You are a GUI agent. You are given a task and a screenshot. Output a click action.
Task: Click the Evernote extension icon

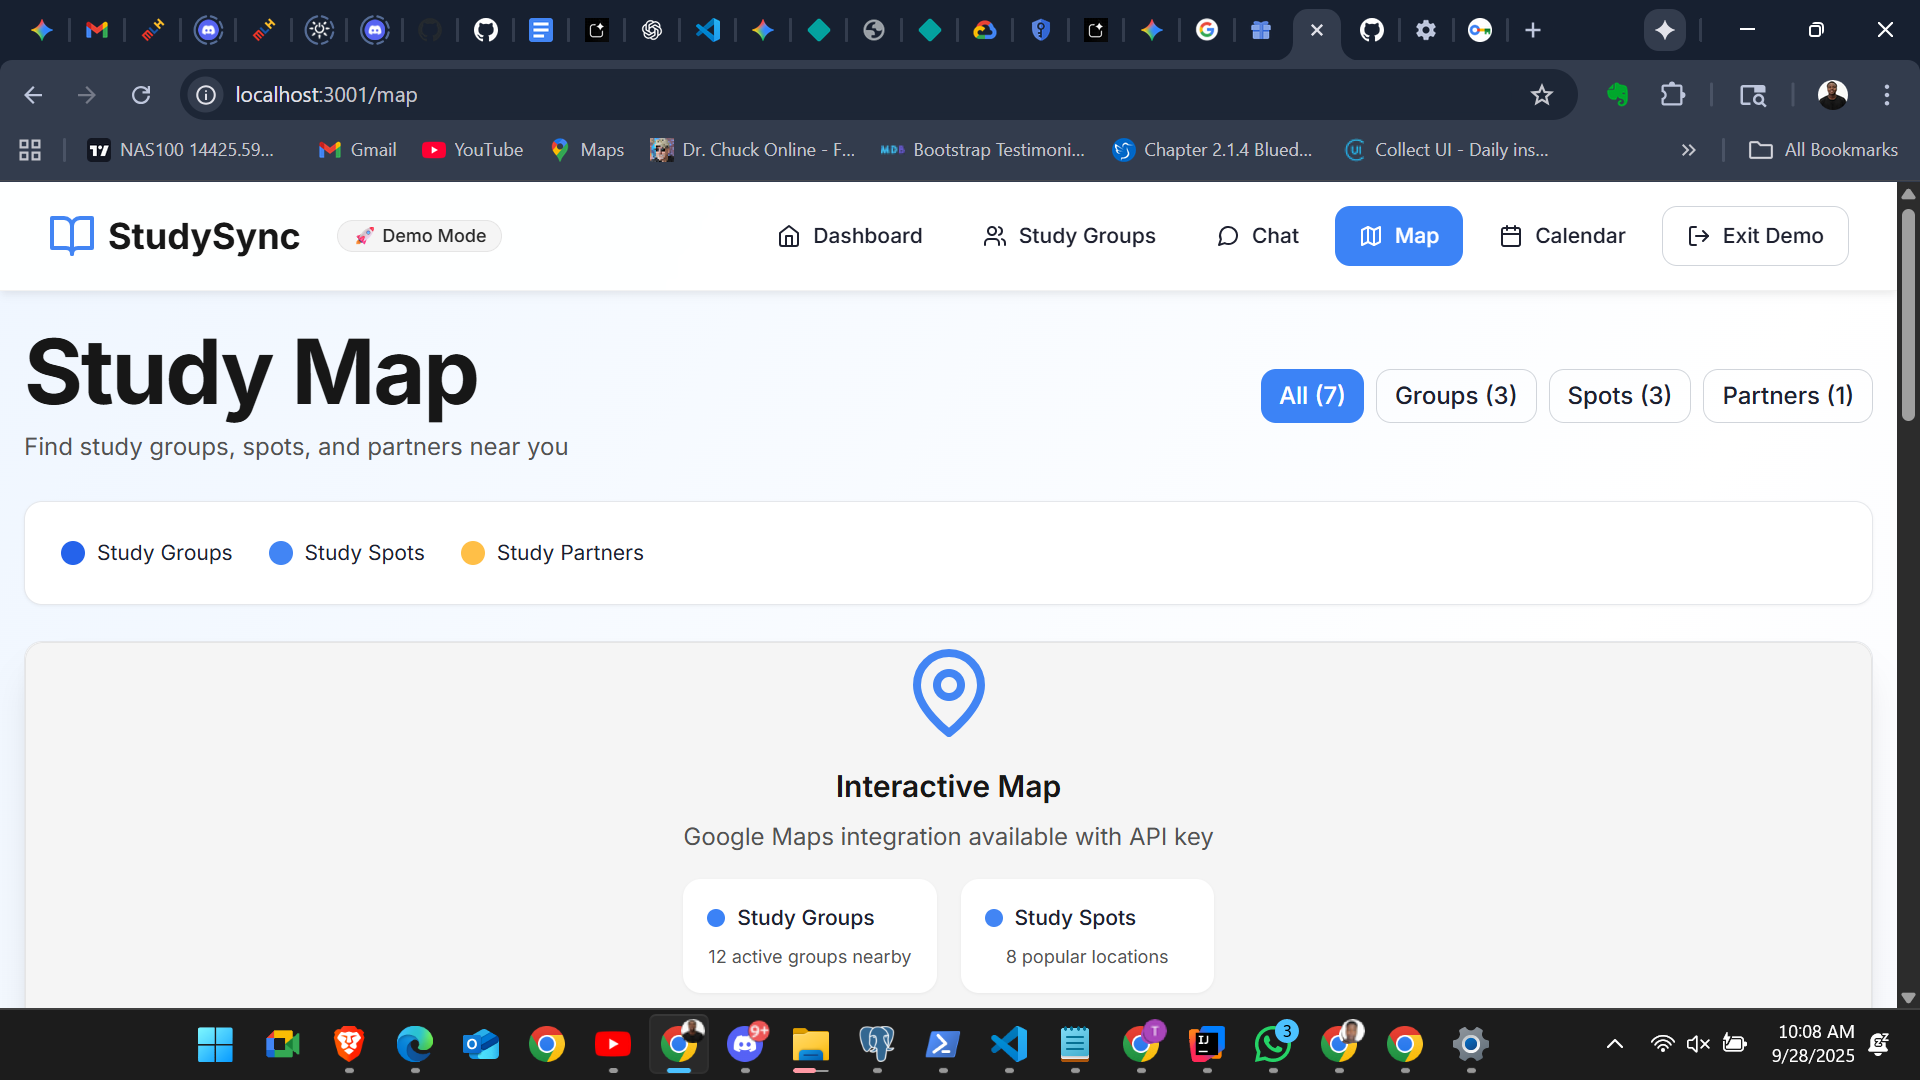pyautogui.click(x=1617, y=95)
